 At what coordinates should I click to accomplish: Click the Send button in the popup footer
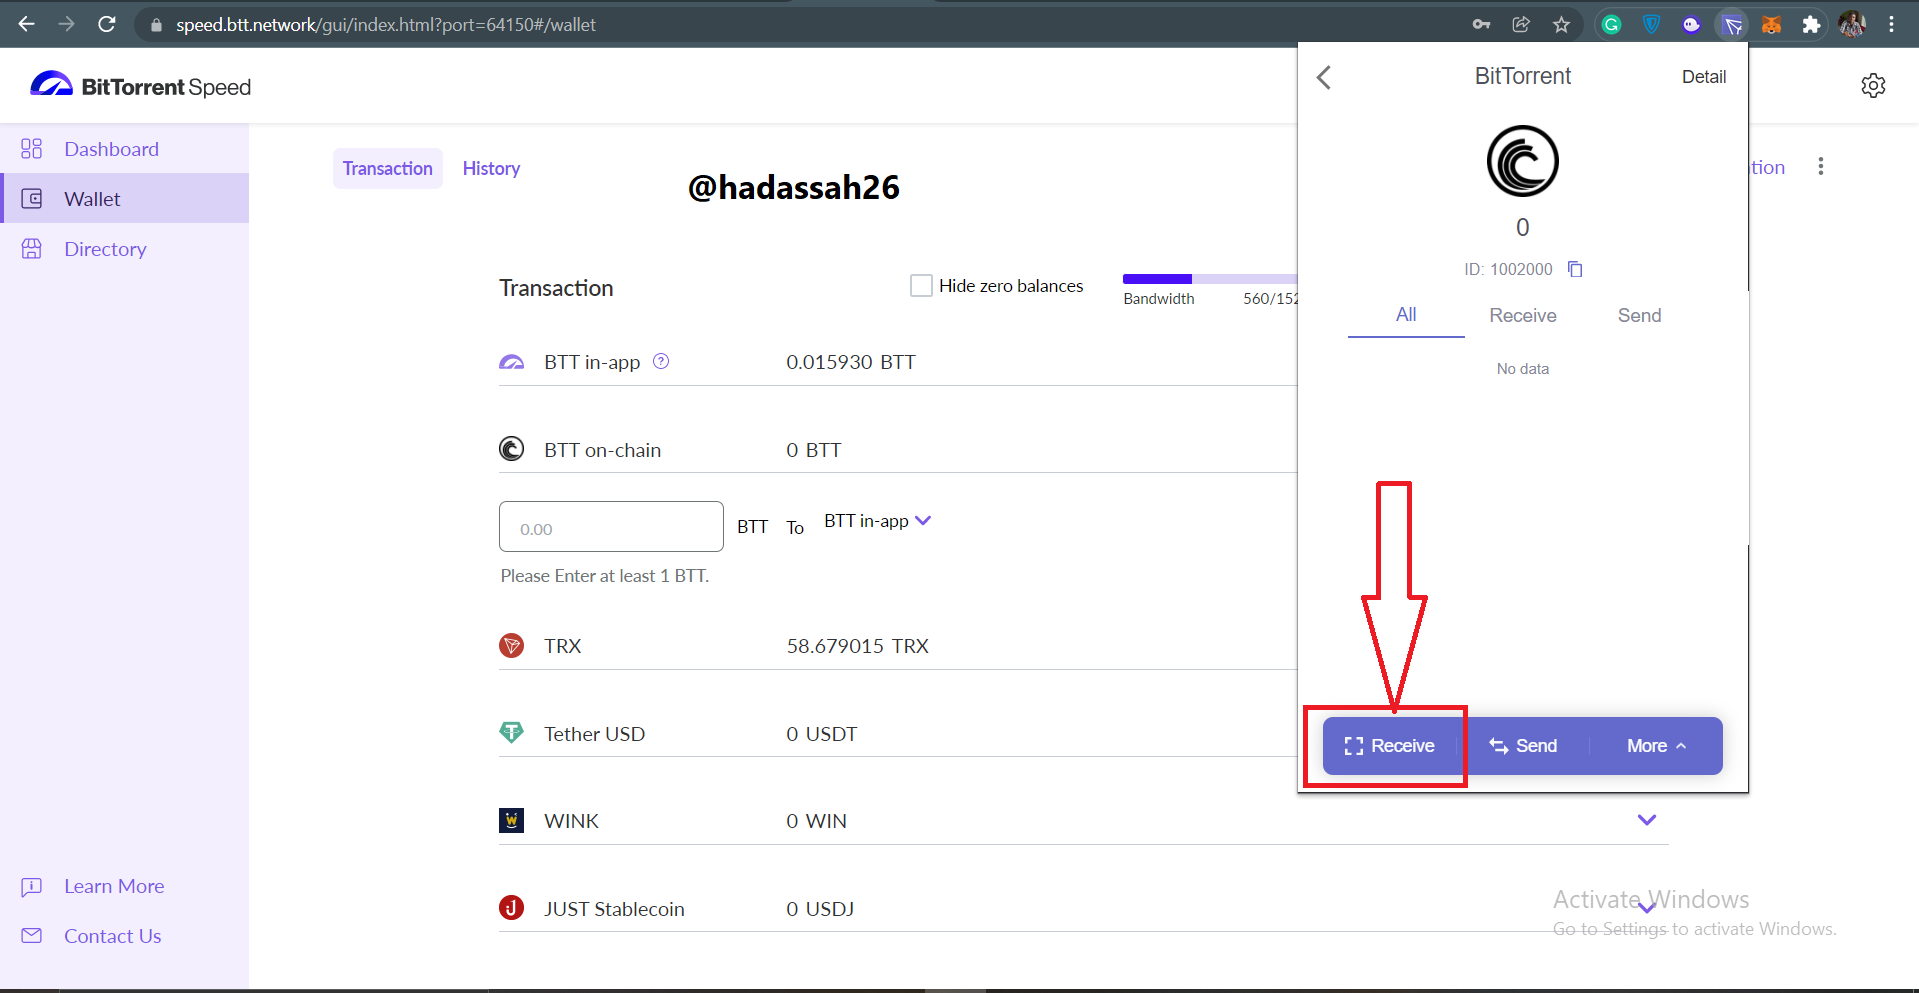click(1523, 746)
